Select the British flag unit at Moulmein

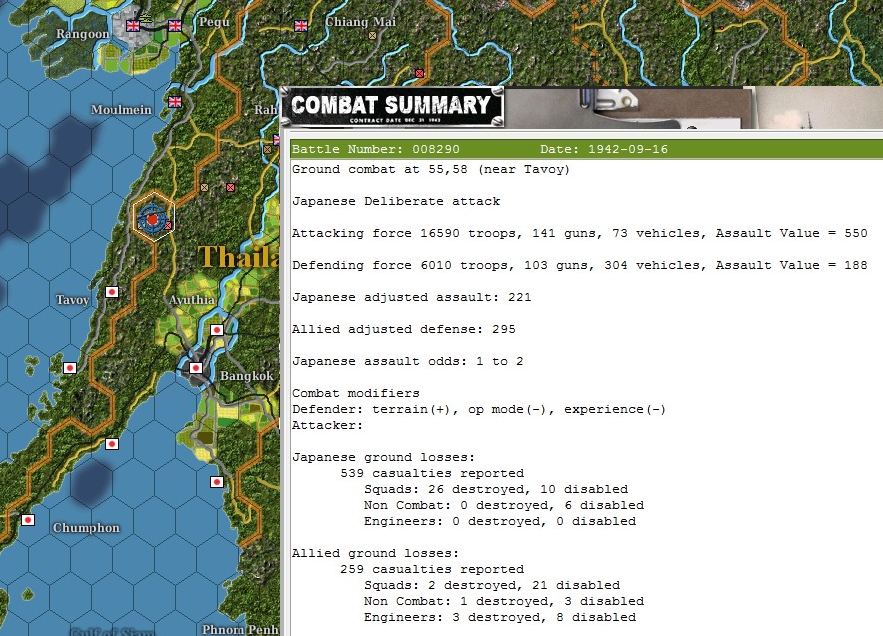[175, 102]
